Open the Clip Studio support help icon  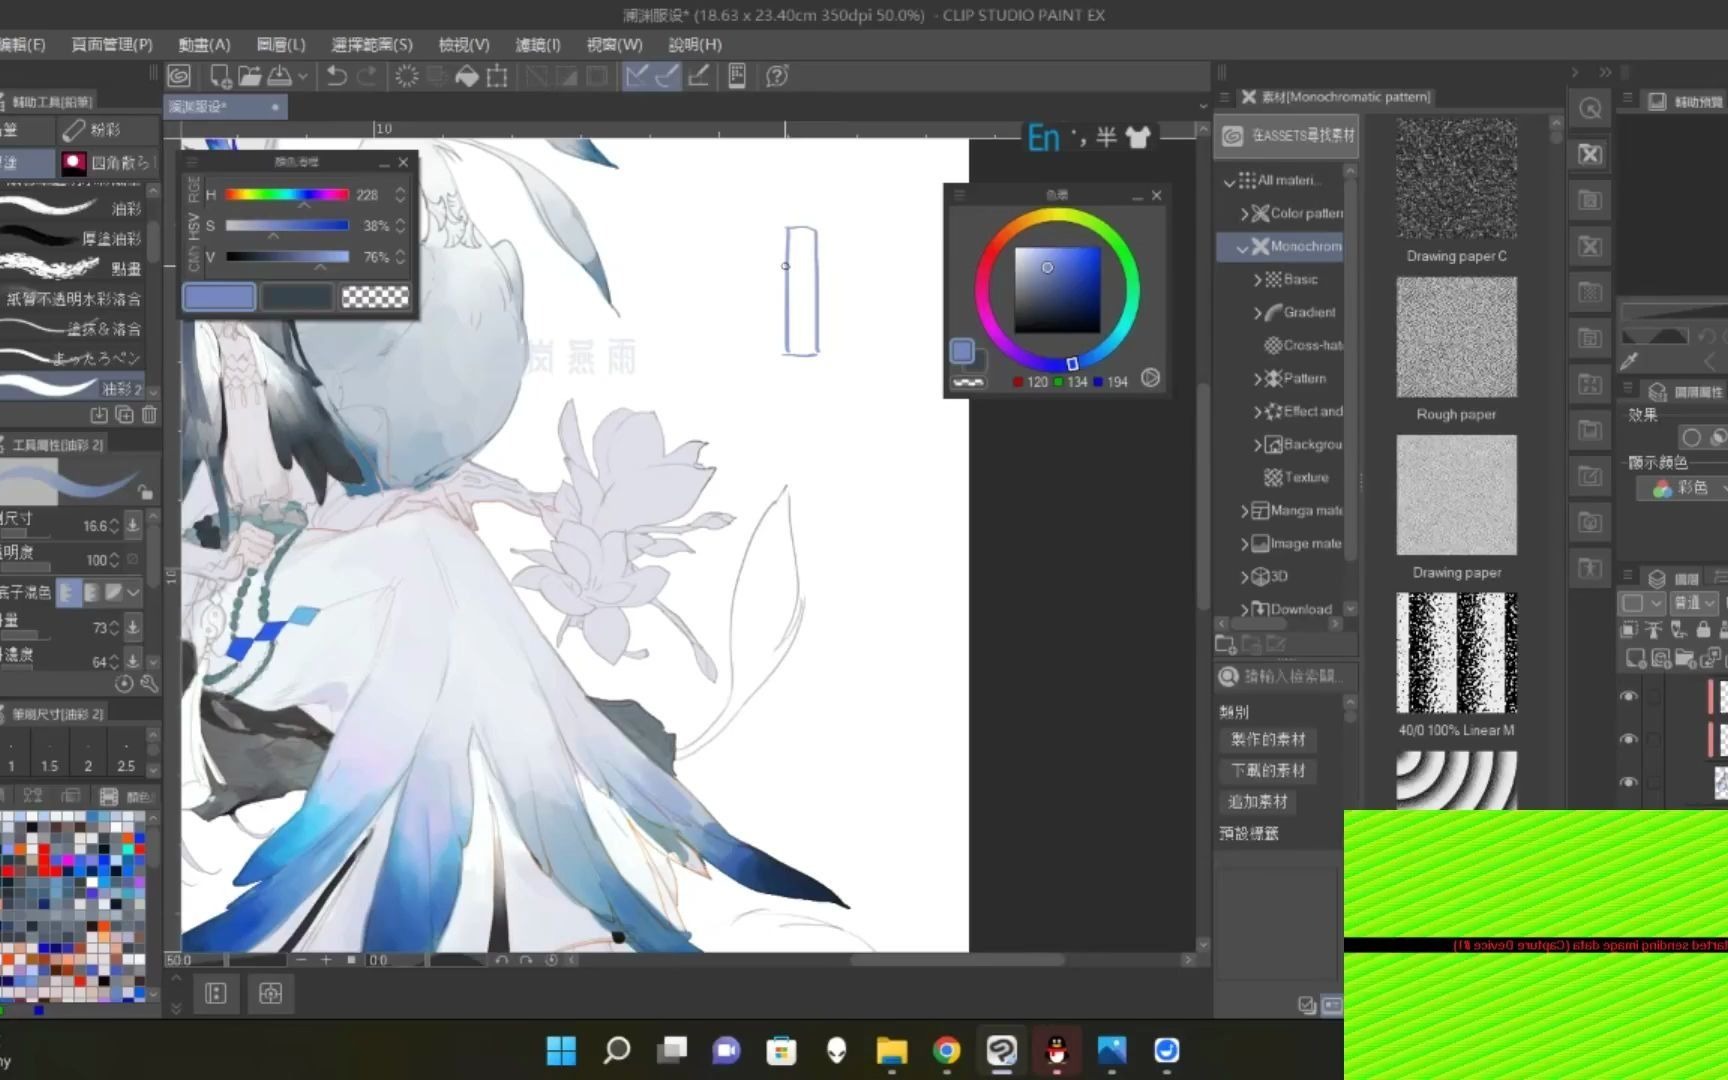(777, 76)
